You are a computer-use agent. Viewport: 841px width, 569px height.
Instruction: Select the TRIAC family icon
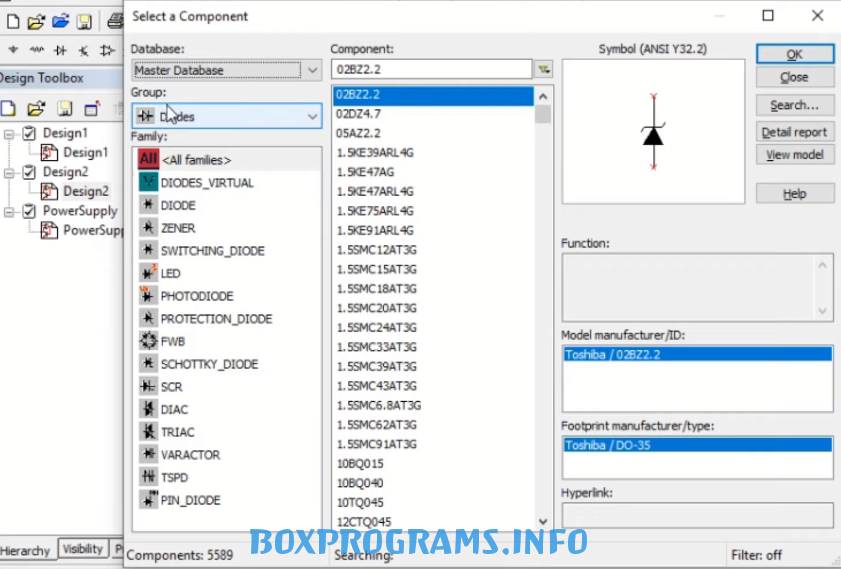pyautogui.click(x=148, y=432)
